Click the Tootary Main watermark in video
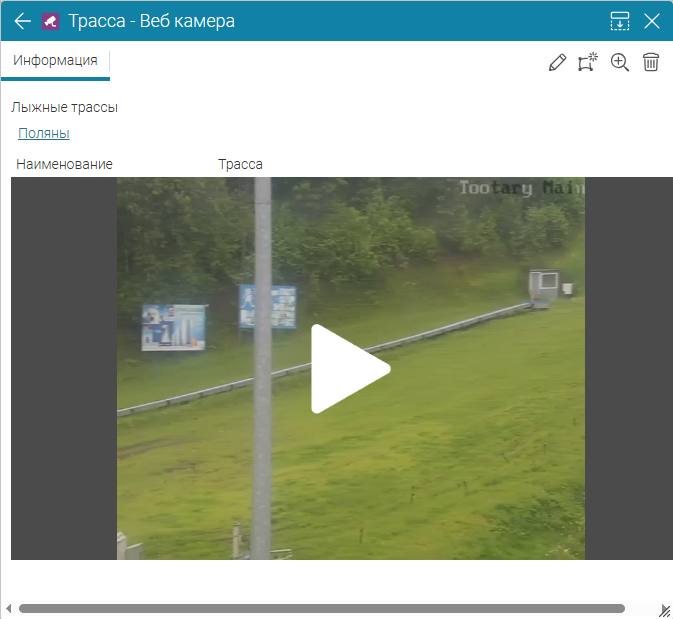This screenshot has width=673, height=619. coord(520,188)
